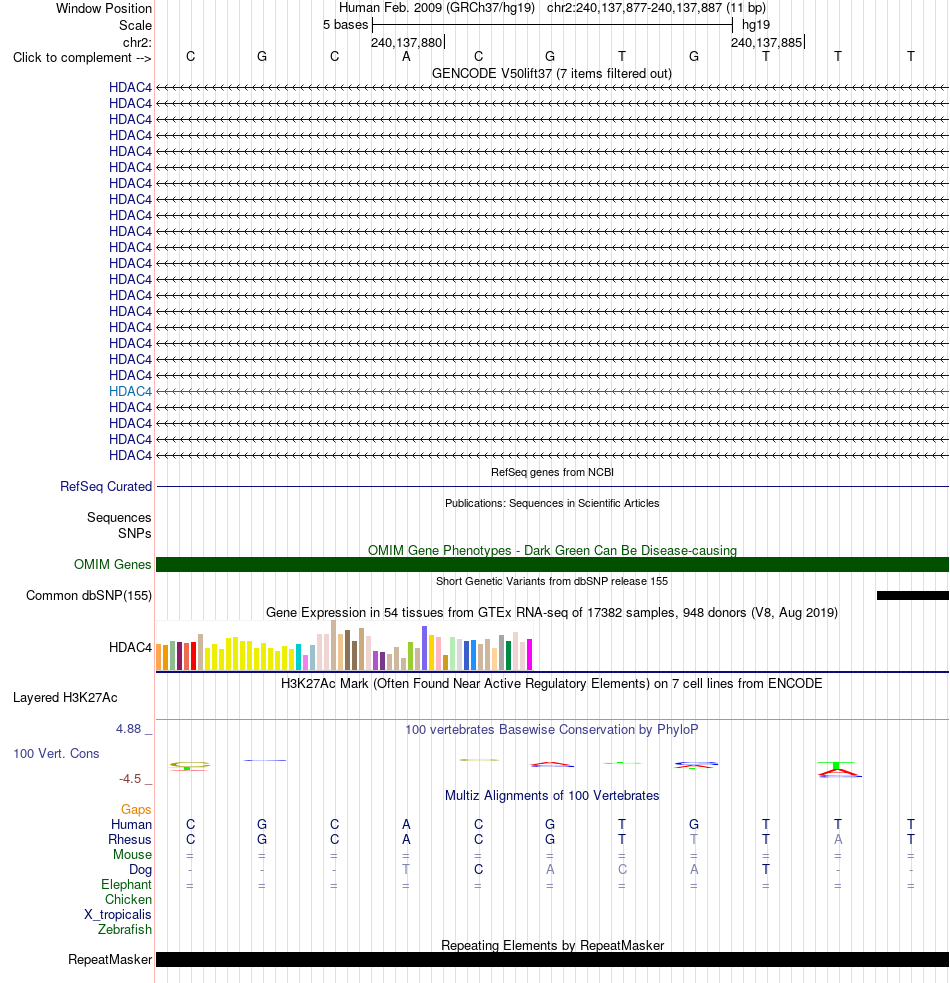Click the HDAC4 transcript label just above RefSeq title
The width and height of the screenshot is (950, 983).
coord(130,455)
